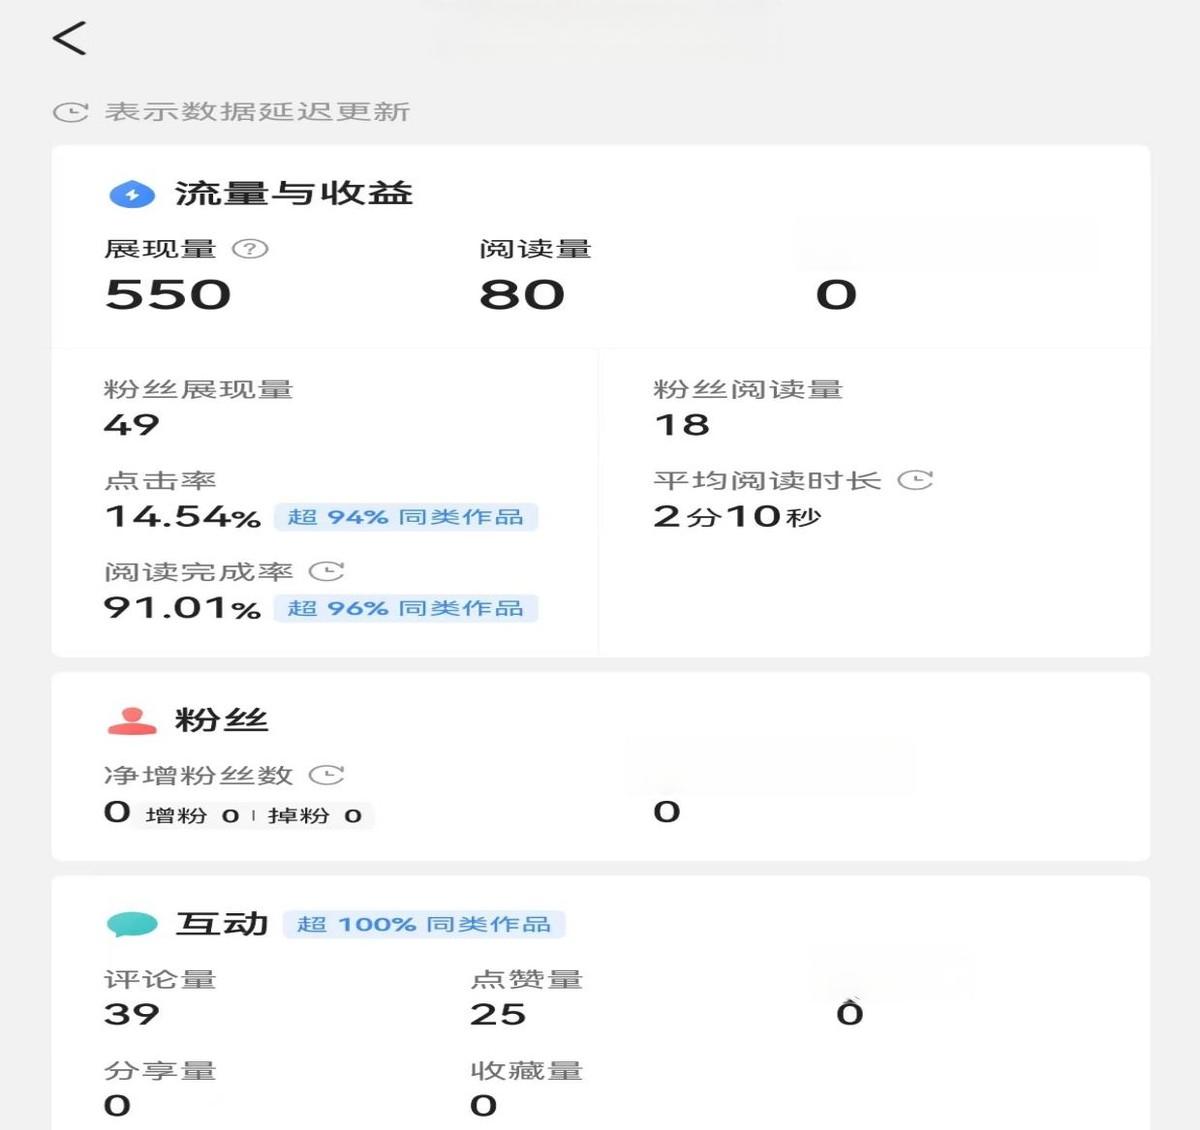Select the 阅读量 value 80
This screenshot has height=1130, width=1200.
[522, 295]
